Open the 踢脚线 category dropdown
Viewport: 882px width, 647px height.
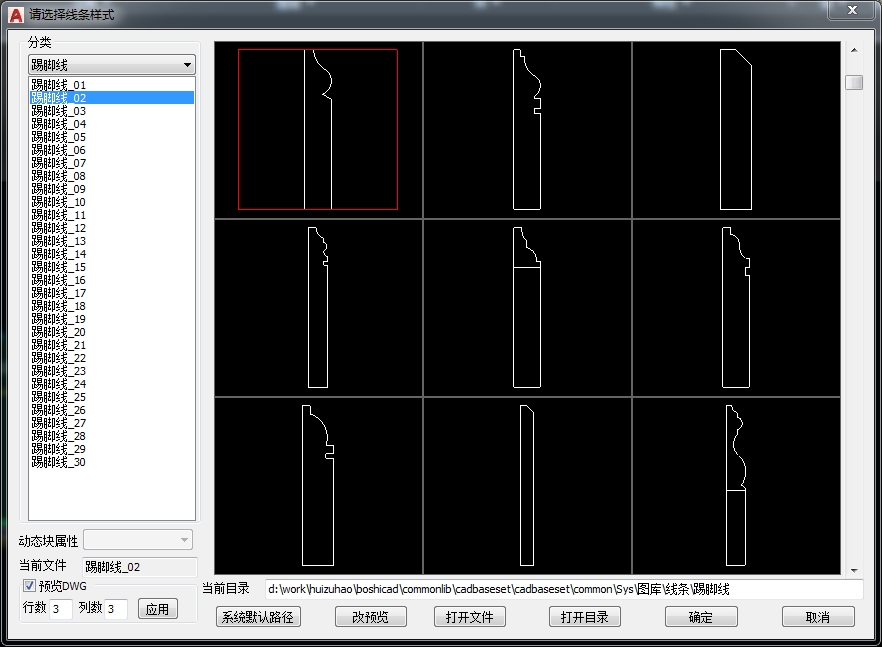(112, 65)
